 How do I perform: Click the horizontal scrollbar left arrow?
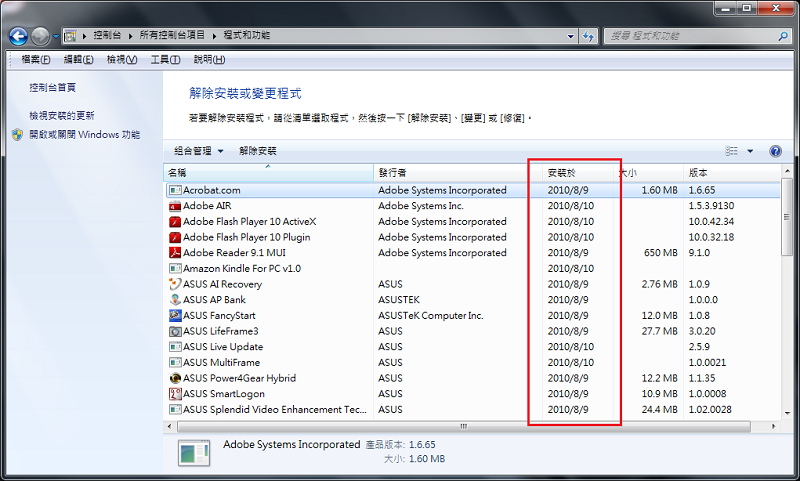(170, 426)
